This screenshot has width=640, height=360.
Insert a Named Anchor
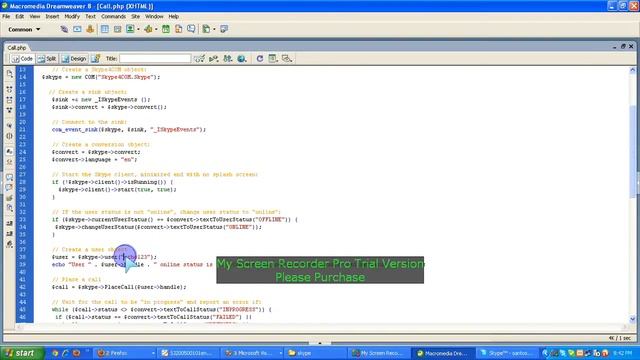click(x=90, y=29)
